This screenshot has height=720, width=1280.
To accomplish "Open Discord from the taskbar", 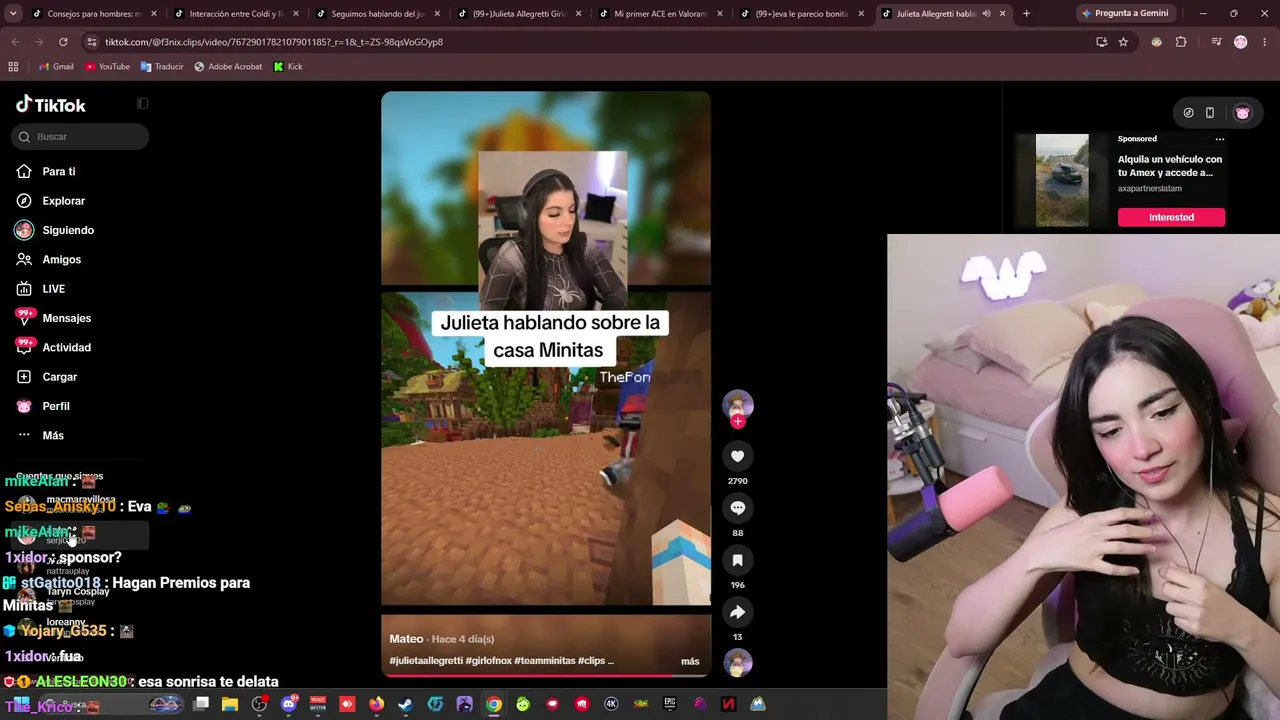I will [289, 704].
